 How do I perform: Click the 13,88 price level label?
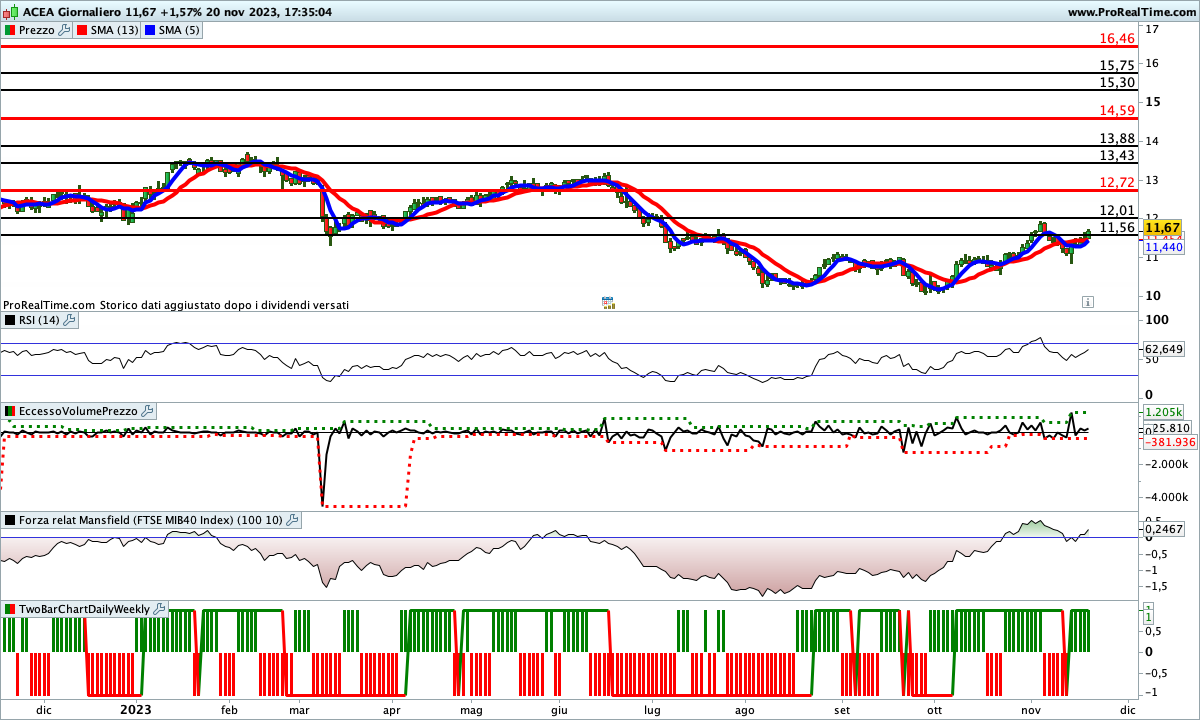point(1117,138)
